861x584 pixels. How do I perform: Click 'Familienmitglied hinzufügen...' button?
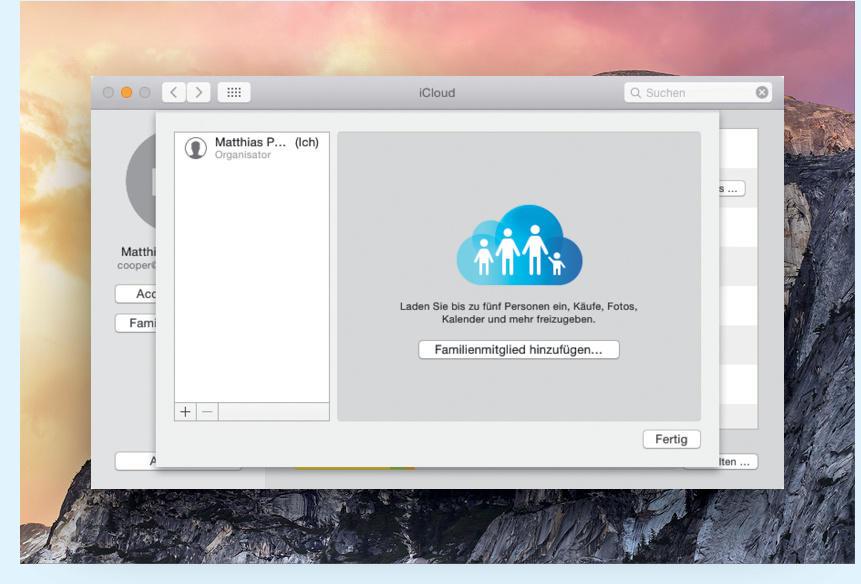pos(519,350)
